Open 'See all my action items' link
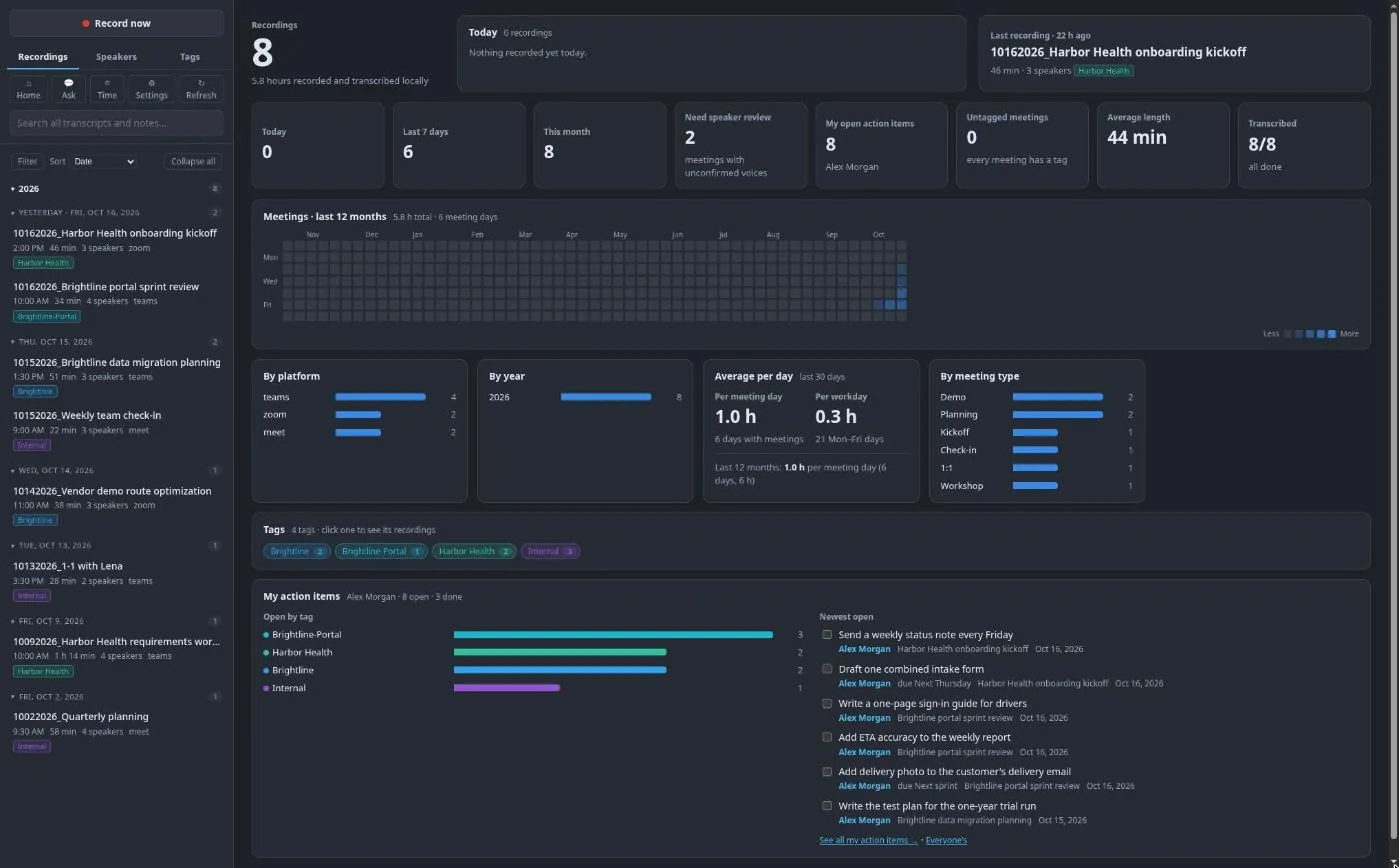 (x=868, y=840)
